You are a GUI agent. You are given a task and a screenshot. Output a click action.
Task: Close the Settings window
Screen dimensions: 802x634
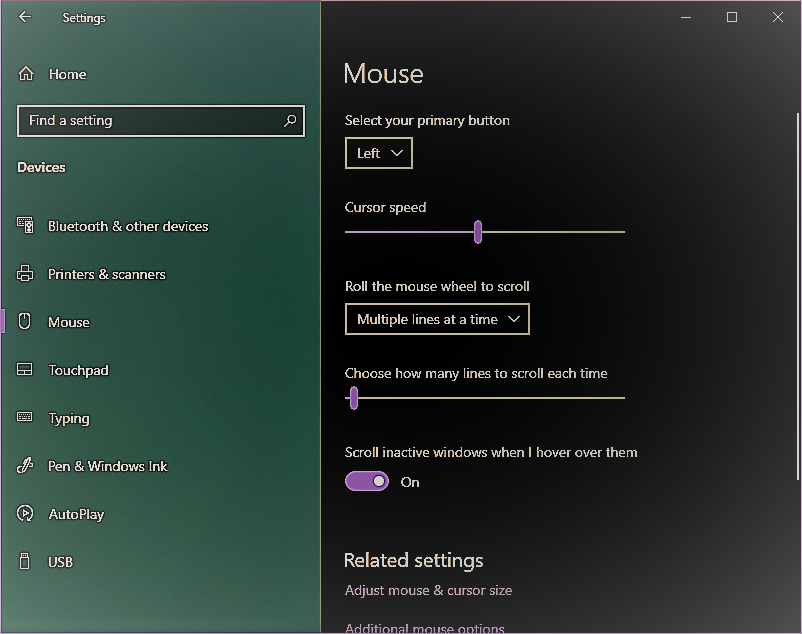coord(778,17)
